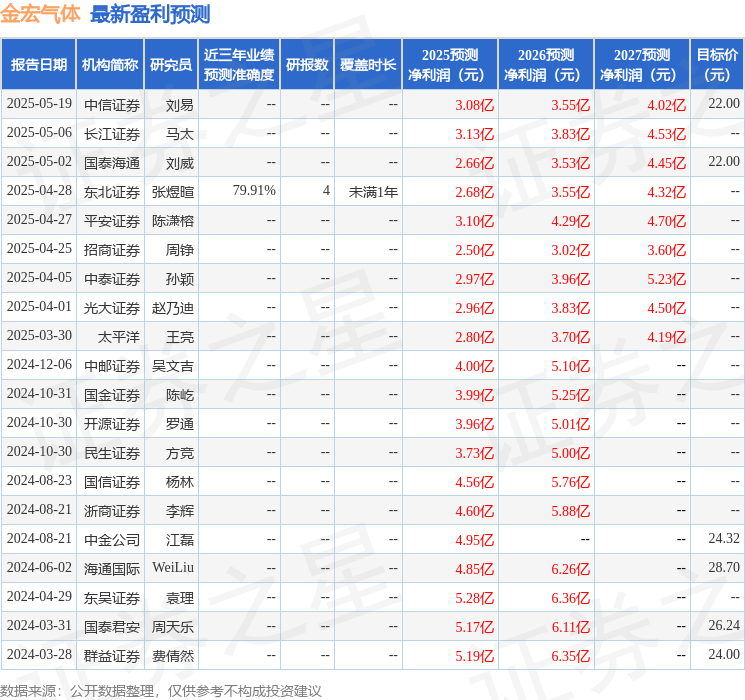Viewport: 745px width, 700px height.
Task: Select analyst 张煜暄 in the 东北证券 row
Action: tap(173, 192)
